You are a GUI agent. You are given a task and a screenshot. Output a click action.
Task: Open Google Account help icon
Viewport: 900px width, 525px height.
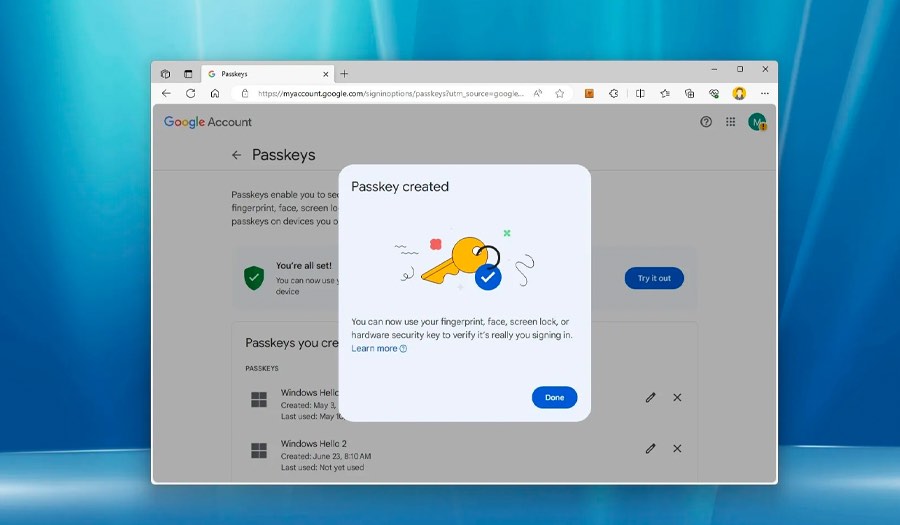pos(706,122)
